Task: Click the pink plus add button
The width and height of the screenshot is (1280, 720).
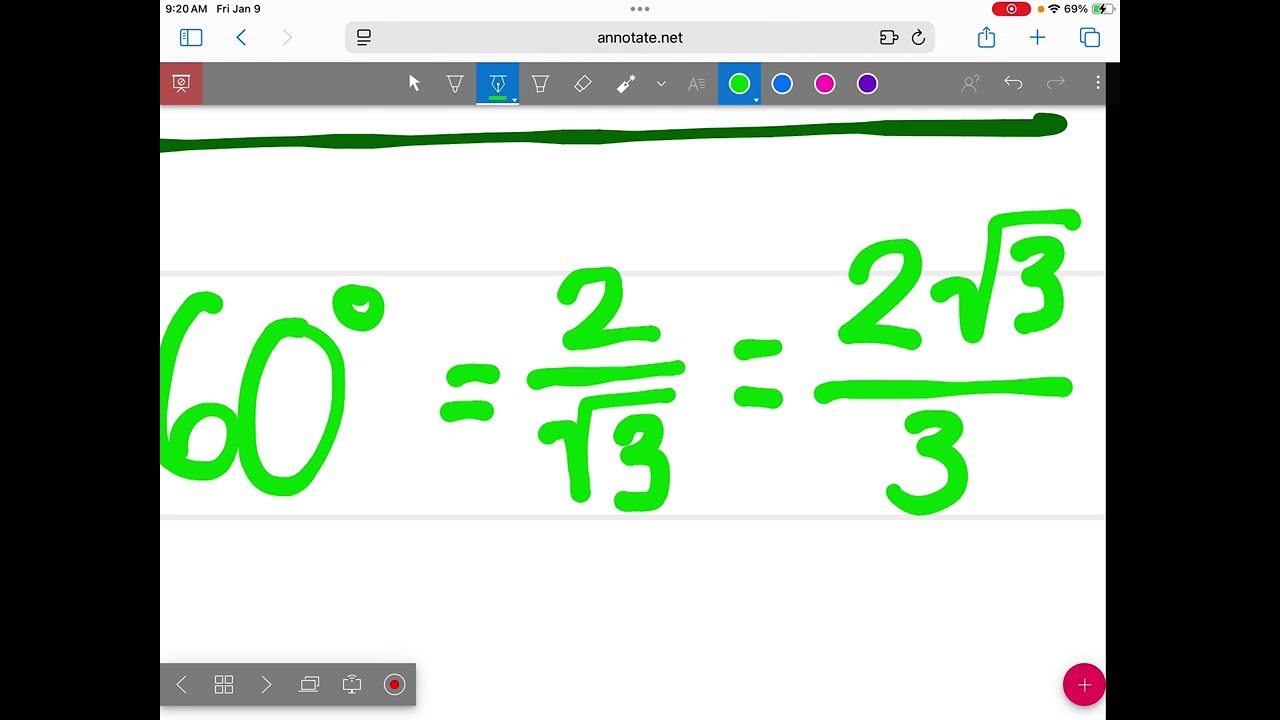Action: [x=1084, y=685]
